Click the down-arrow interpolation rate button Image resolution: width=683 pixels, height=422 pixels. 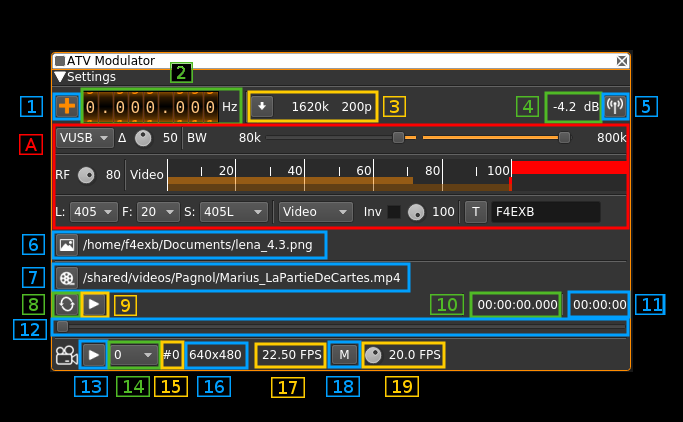tap(262, 107)
